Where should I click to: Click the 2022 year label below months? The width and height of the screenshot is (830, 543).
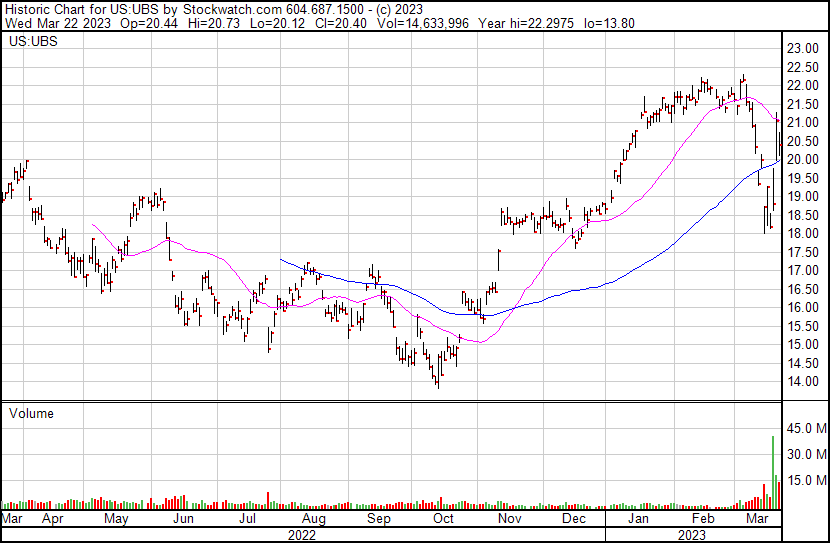click(302, 535)
